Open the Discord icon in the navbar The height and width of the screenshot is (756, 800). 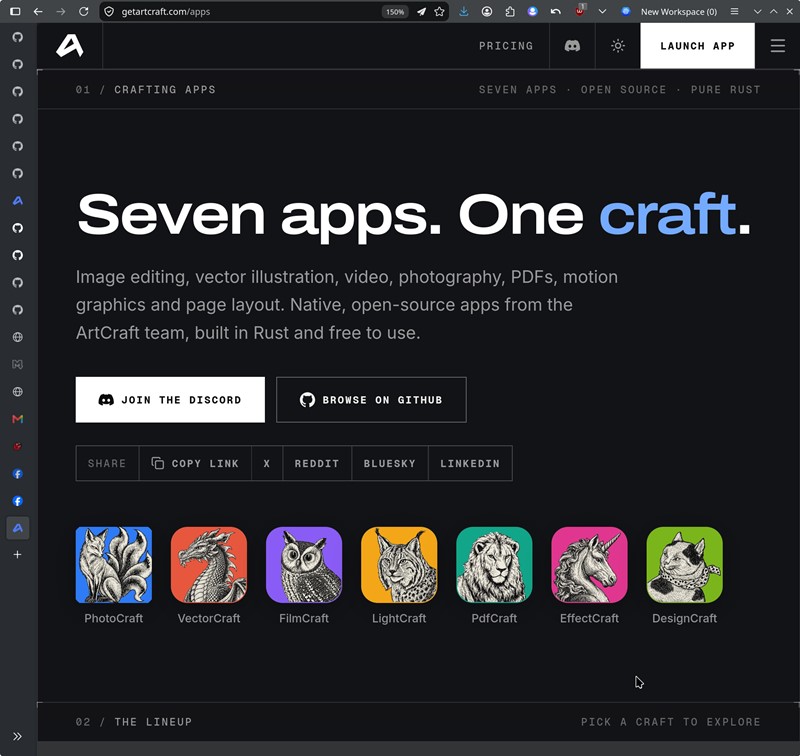point(572,46)
